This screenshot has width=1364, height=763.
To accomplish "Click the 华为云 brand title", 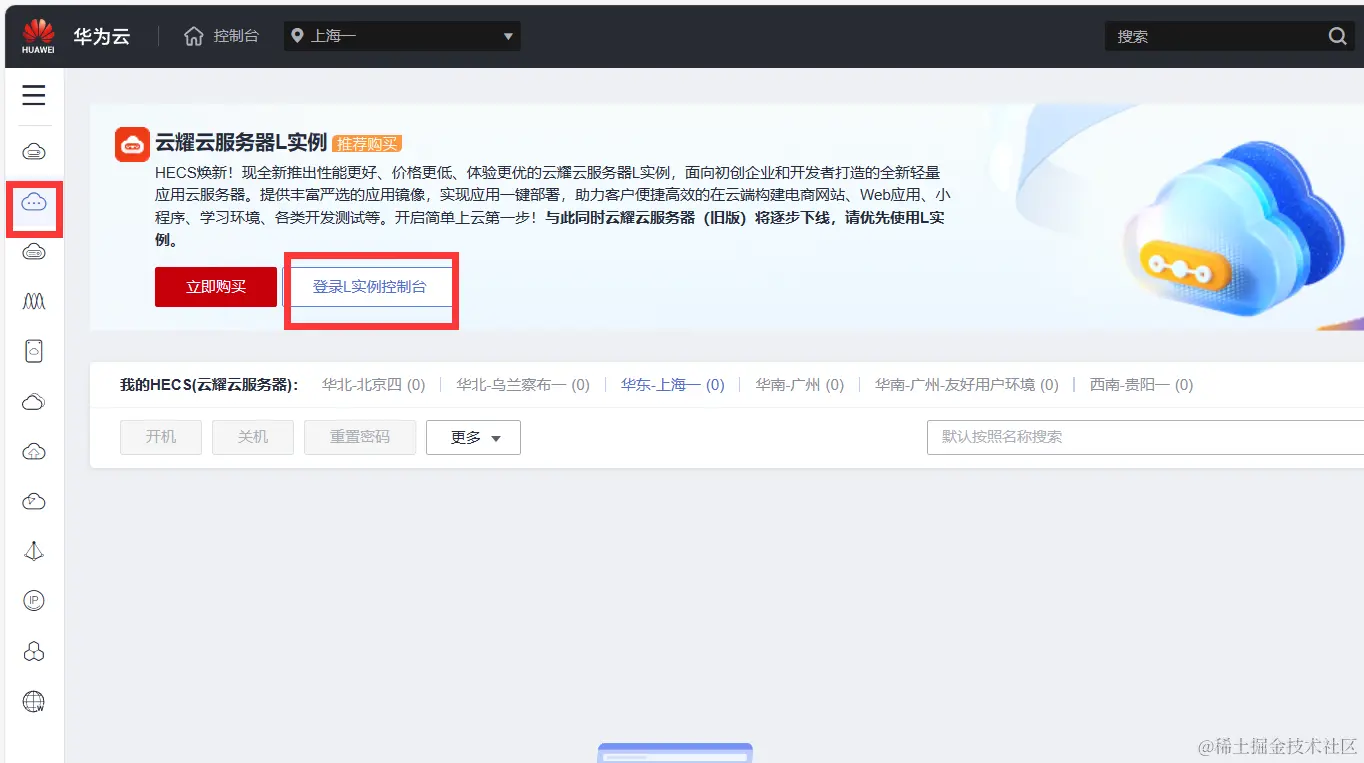I will click(102, 36).
